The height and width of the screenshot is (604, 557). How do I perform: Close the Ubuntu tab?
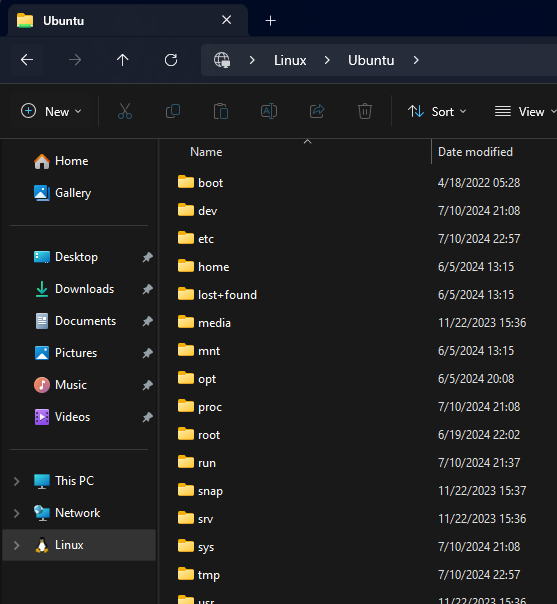click(x=226, y=20)
